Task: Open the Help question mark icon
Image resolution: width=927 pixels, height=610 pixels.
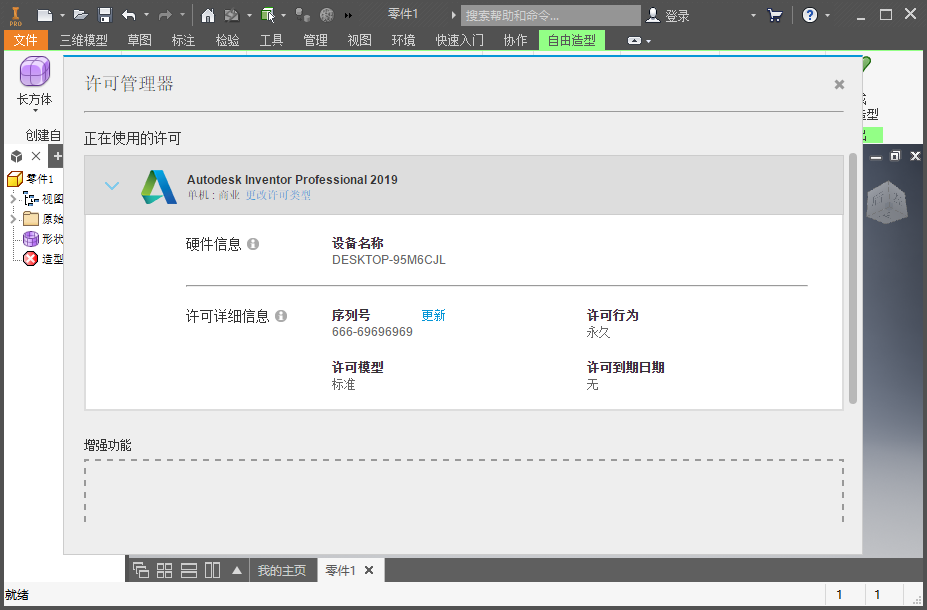Action: click(x=810, y=15)
